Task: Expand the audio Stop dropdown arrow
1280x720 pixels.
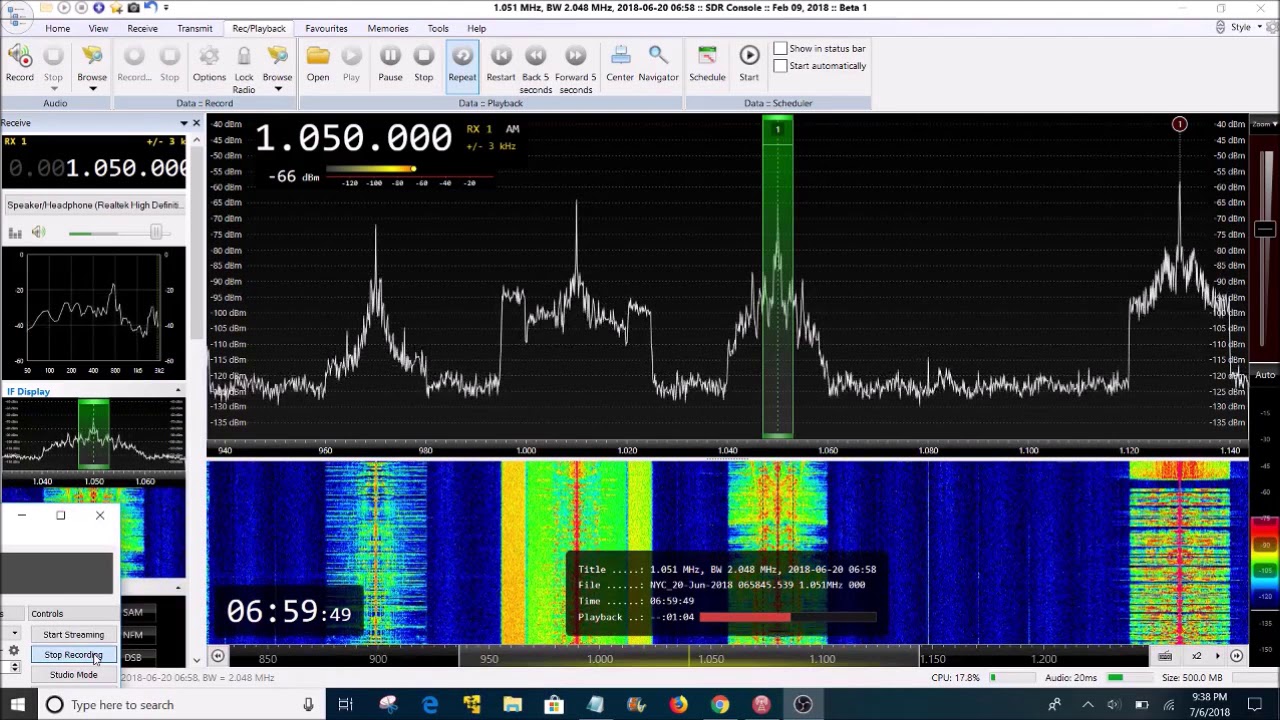Action: click(53, 89)
